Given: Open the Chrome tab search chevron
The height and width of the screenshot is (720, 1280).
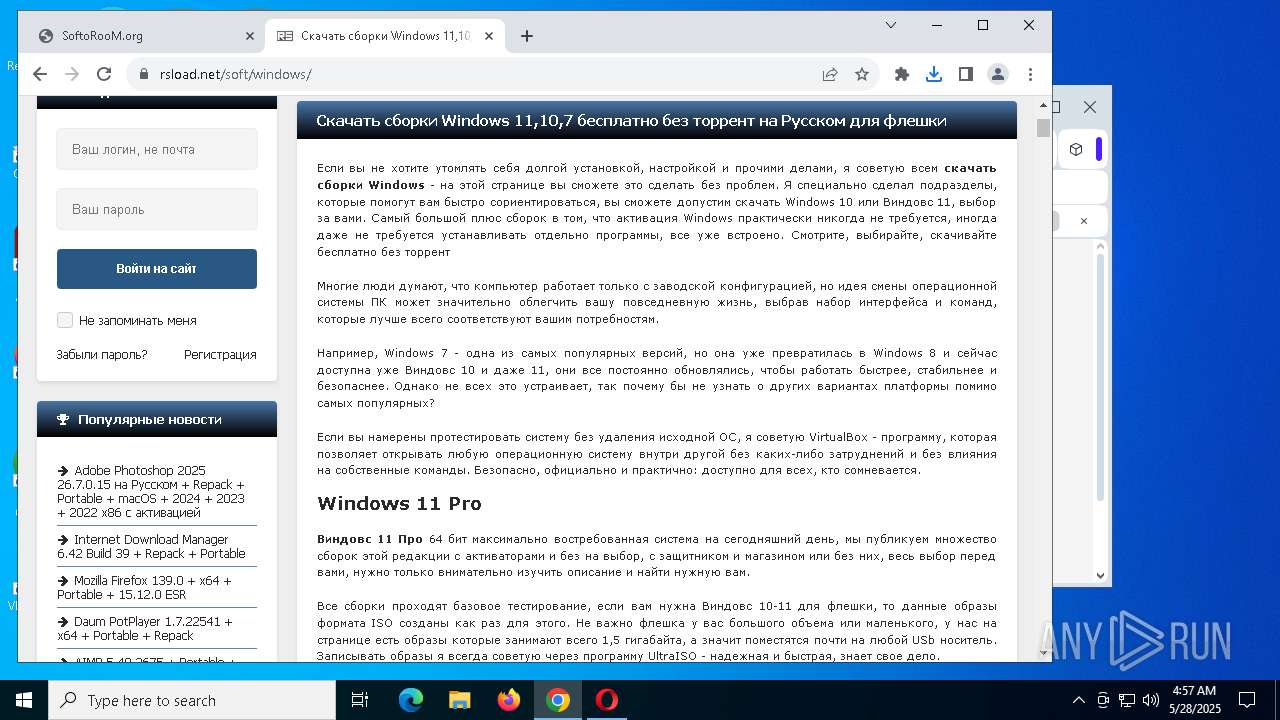Looking at the screenshot, I should tap(891, 25).
